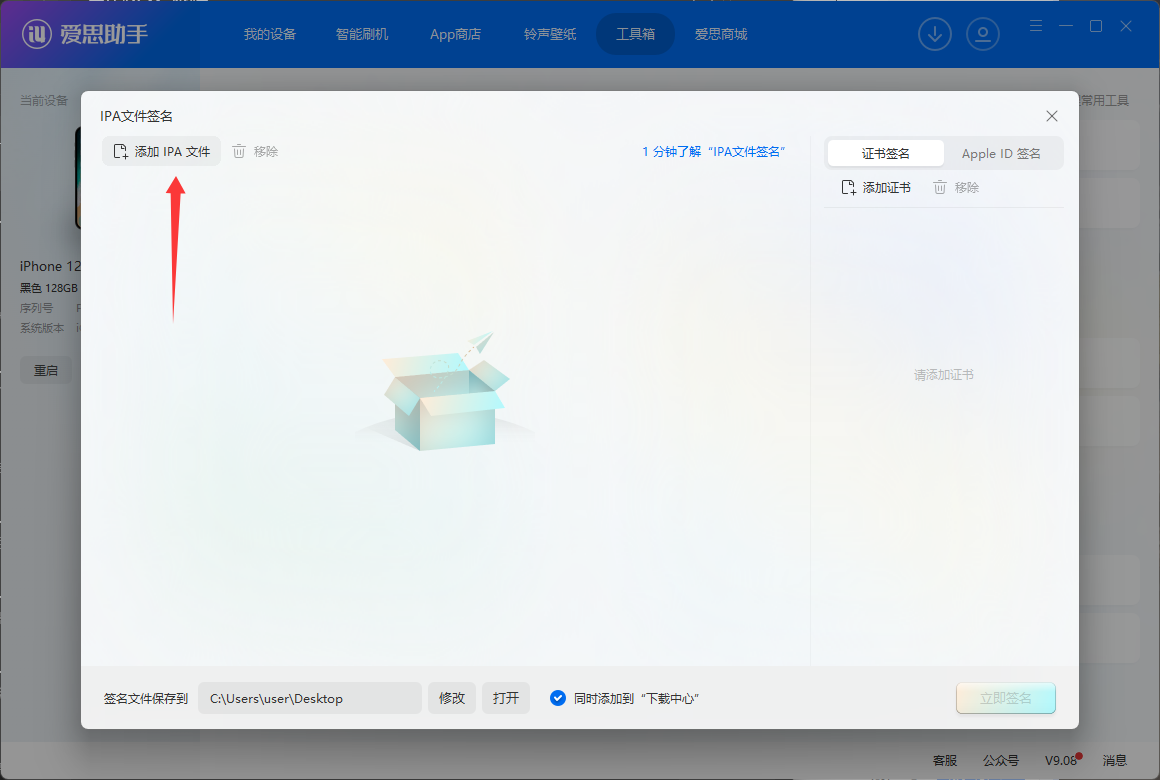The image size is (1160, 780).
Task: Click the 添加 IPA 文件 button
Action: [162, 152]
